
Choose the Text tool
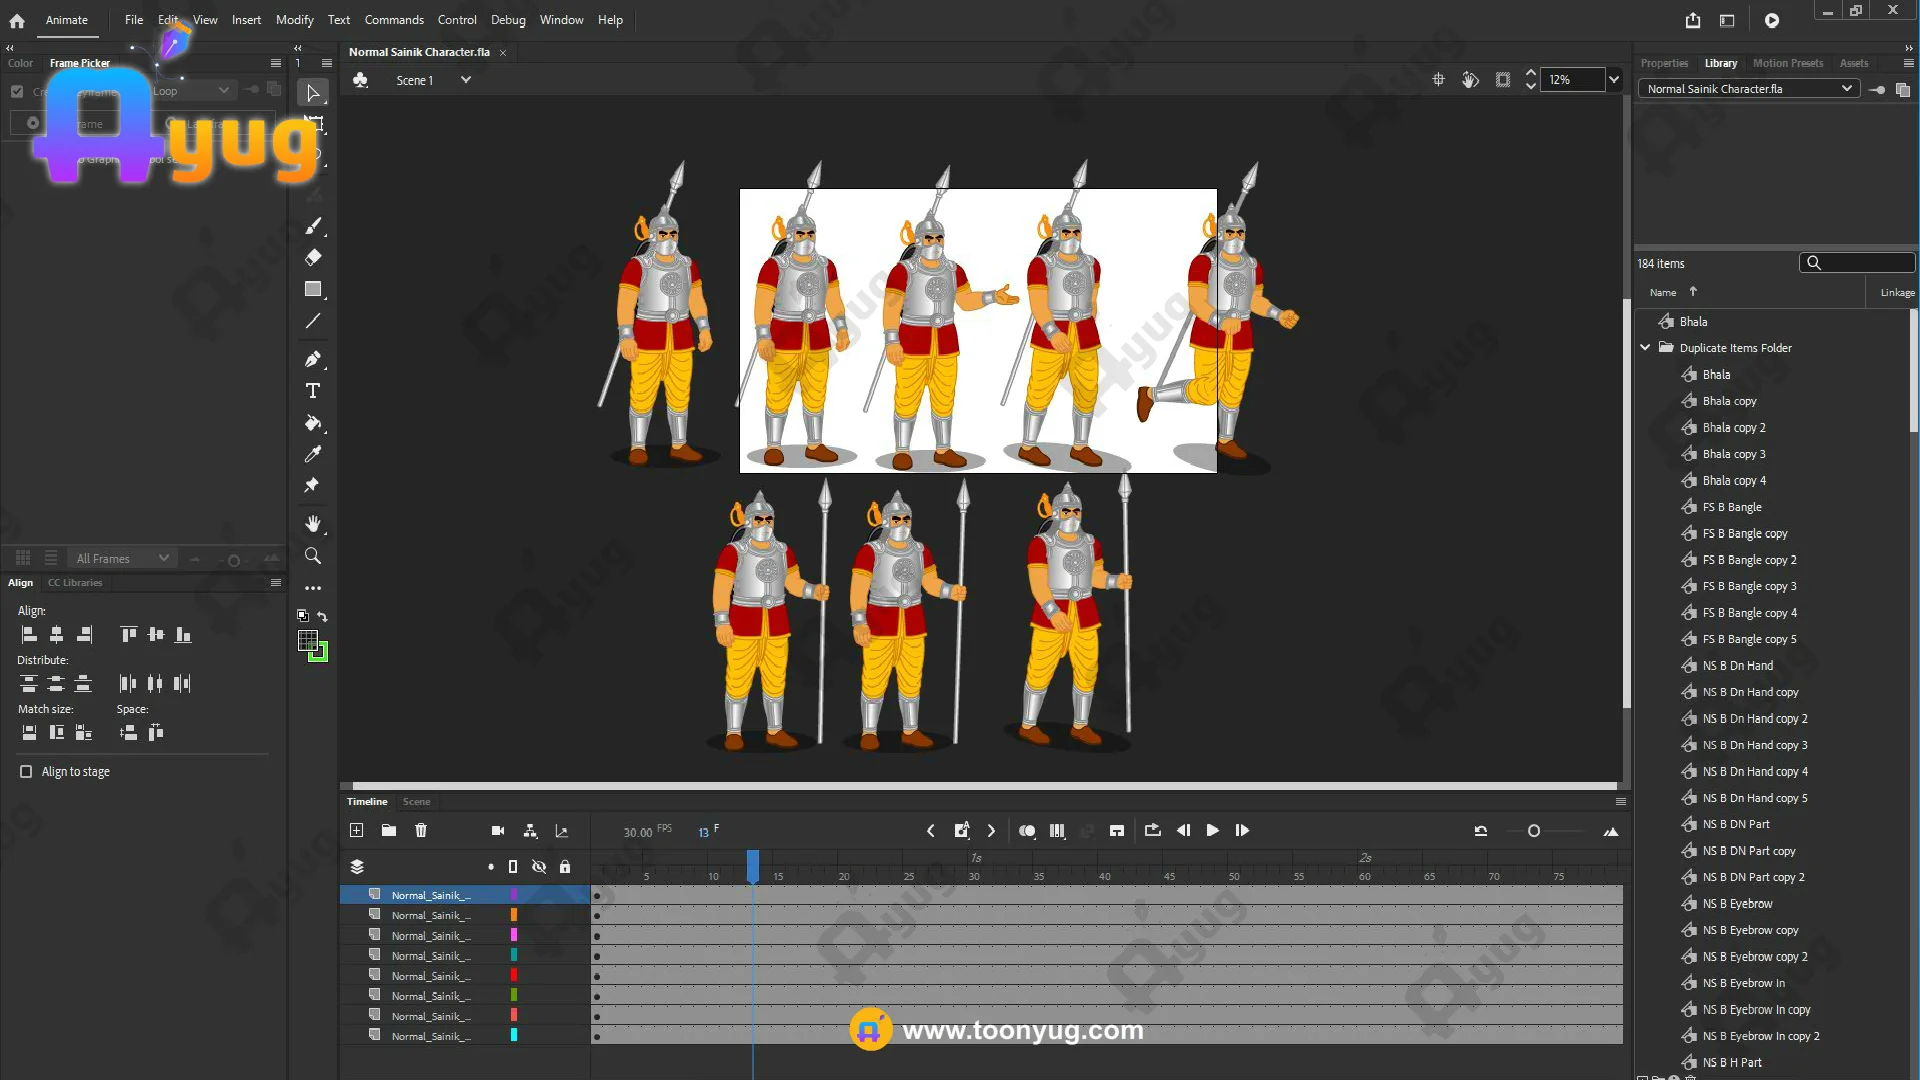313,391
